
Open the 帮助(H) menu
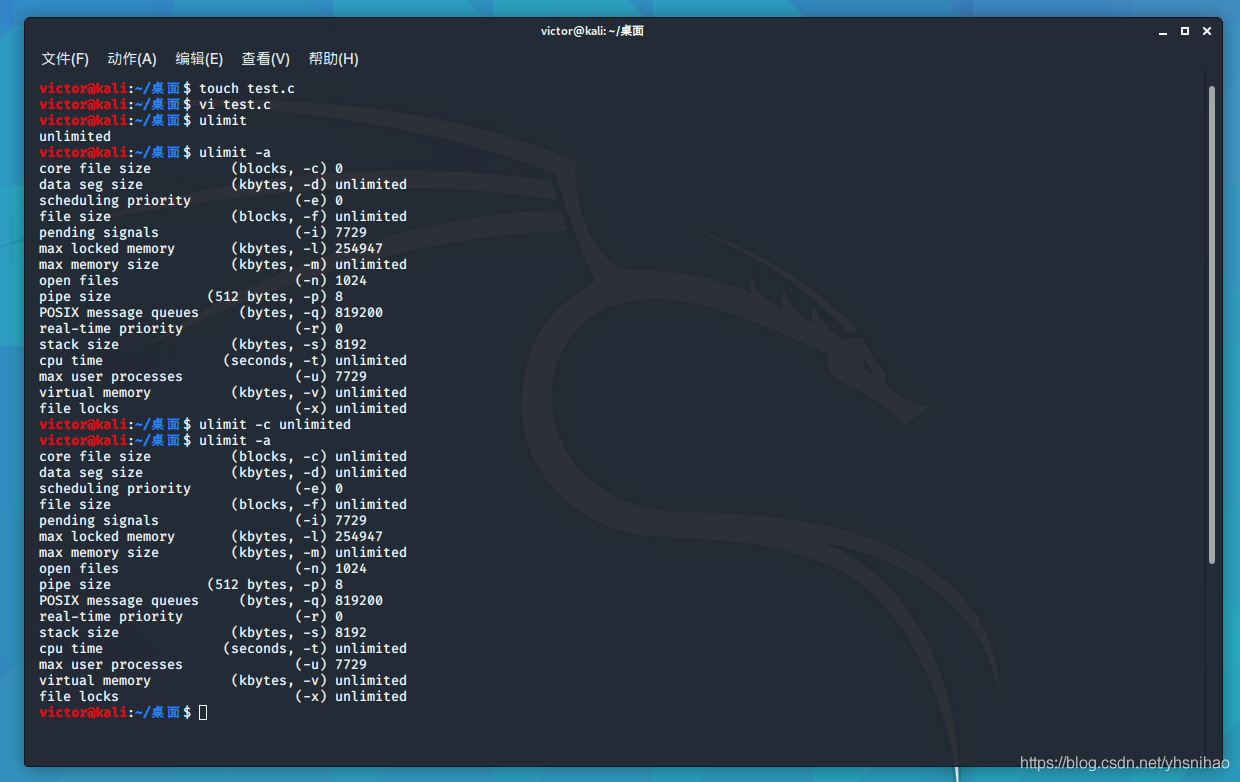click(333, 59)
